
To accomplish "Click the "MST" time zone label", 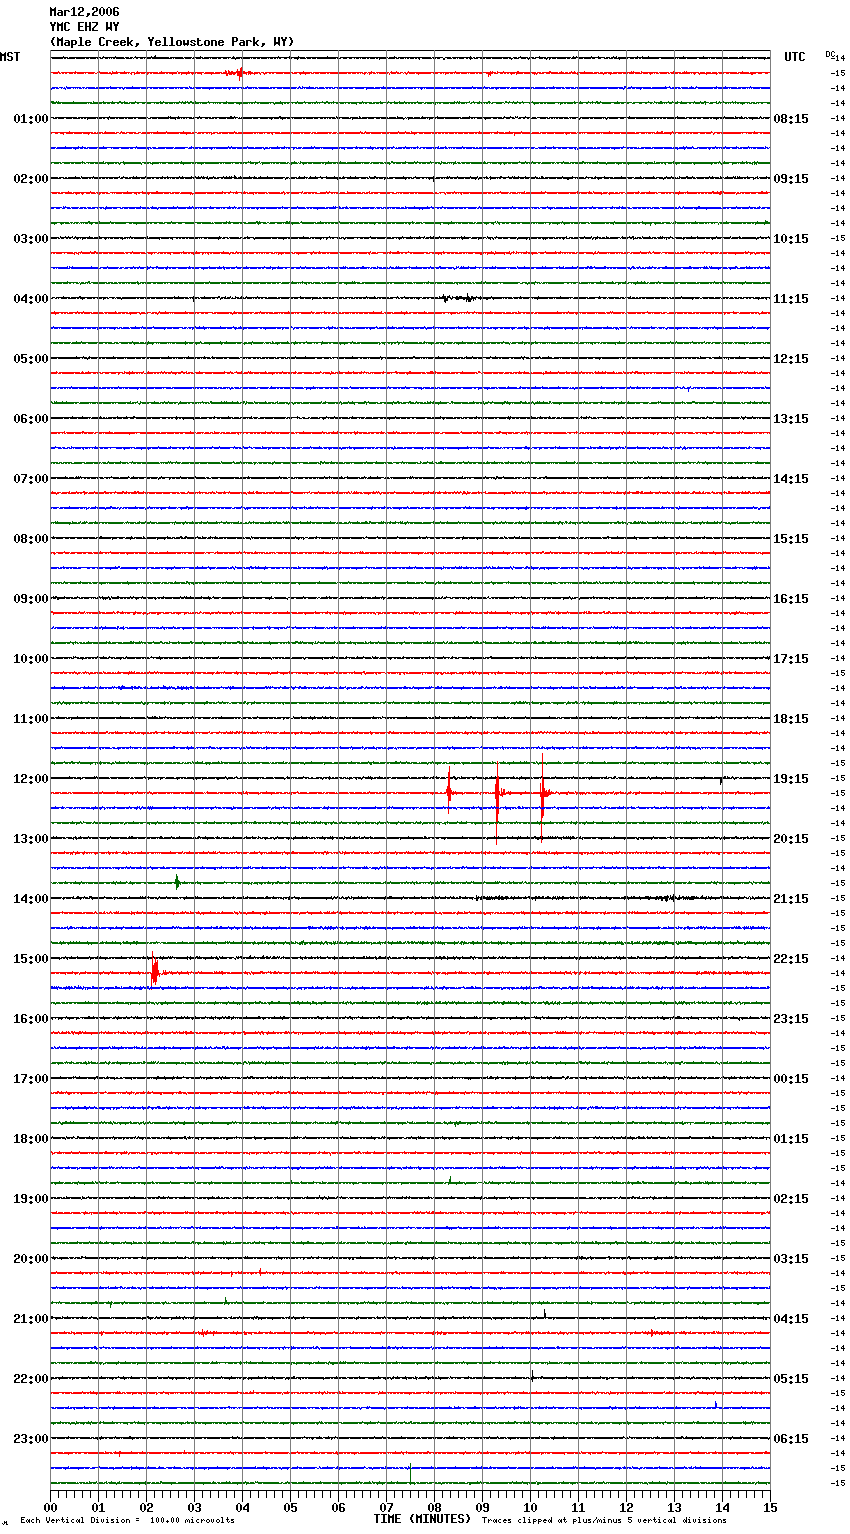I will pos(10,57).
